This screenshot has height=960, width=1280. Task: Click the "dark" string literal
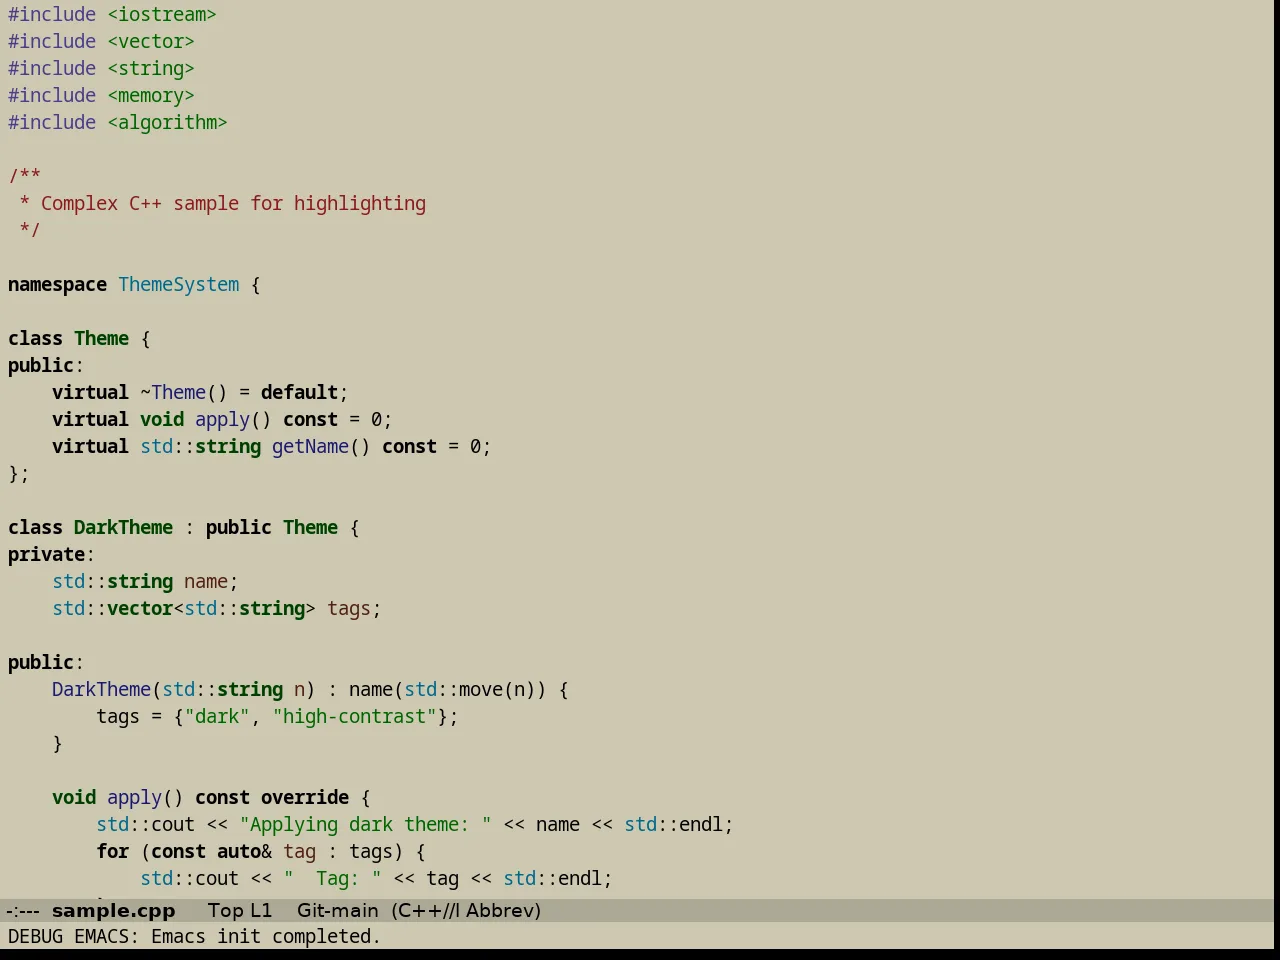(217, 717)
